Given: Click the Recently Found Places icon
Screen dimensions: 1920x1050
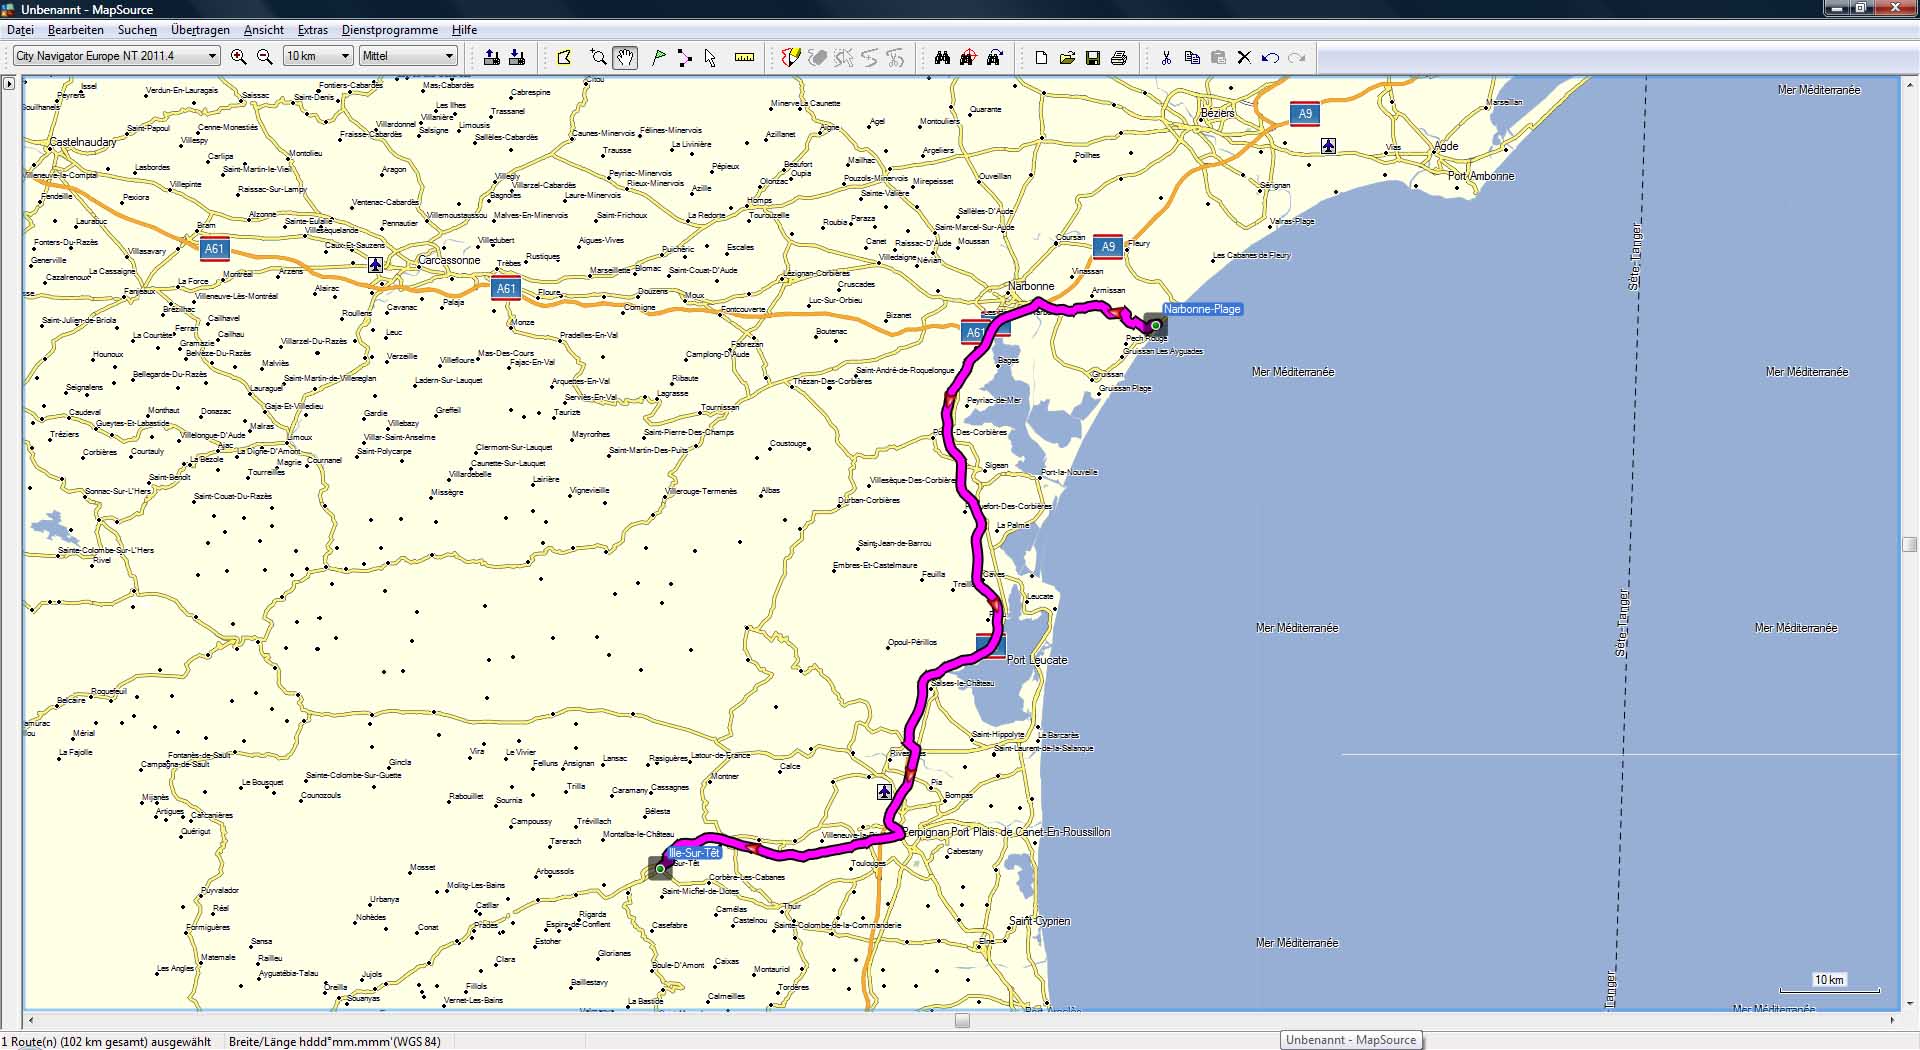Looking at the screenshot, I should point(994,57).
